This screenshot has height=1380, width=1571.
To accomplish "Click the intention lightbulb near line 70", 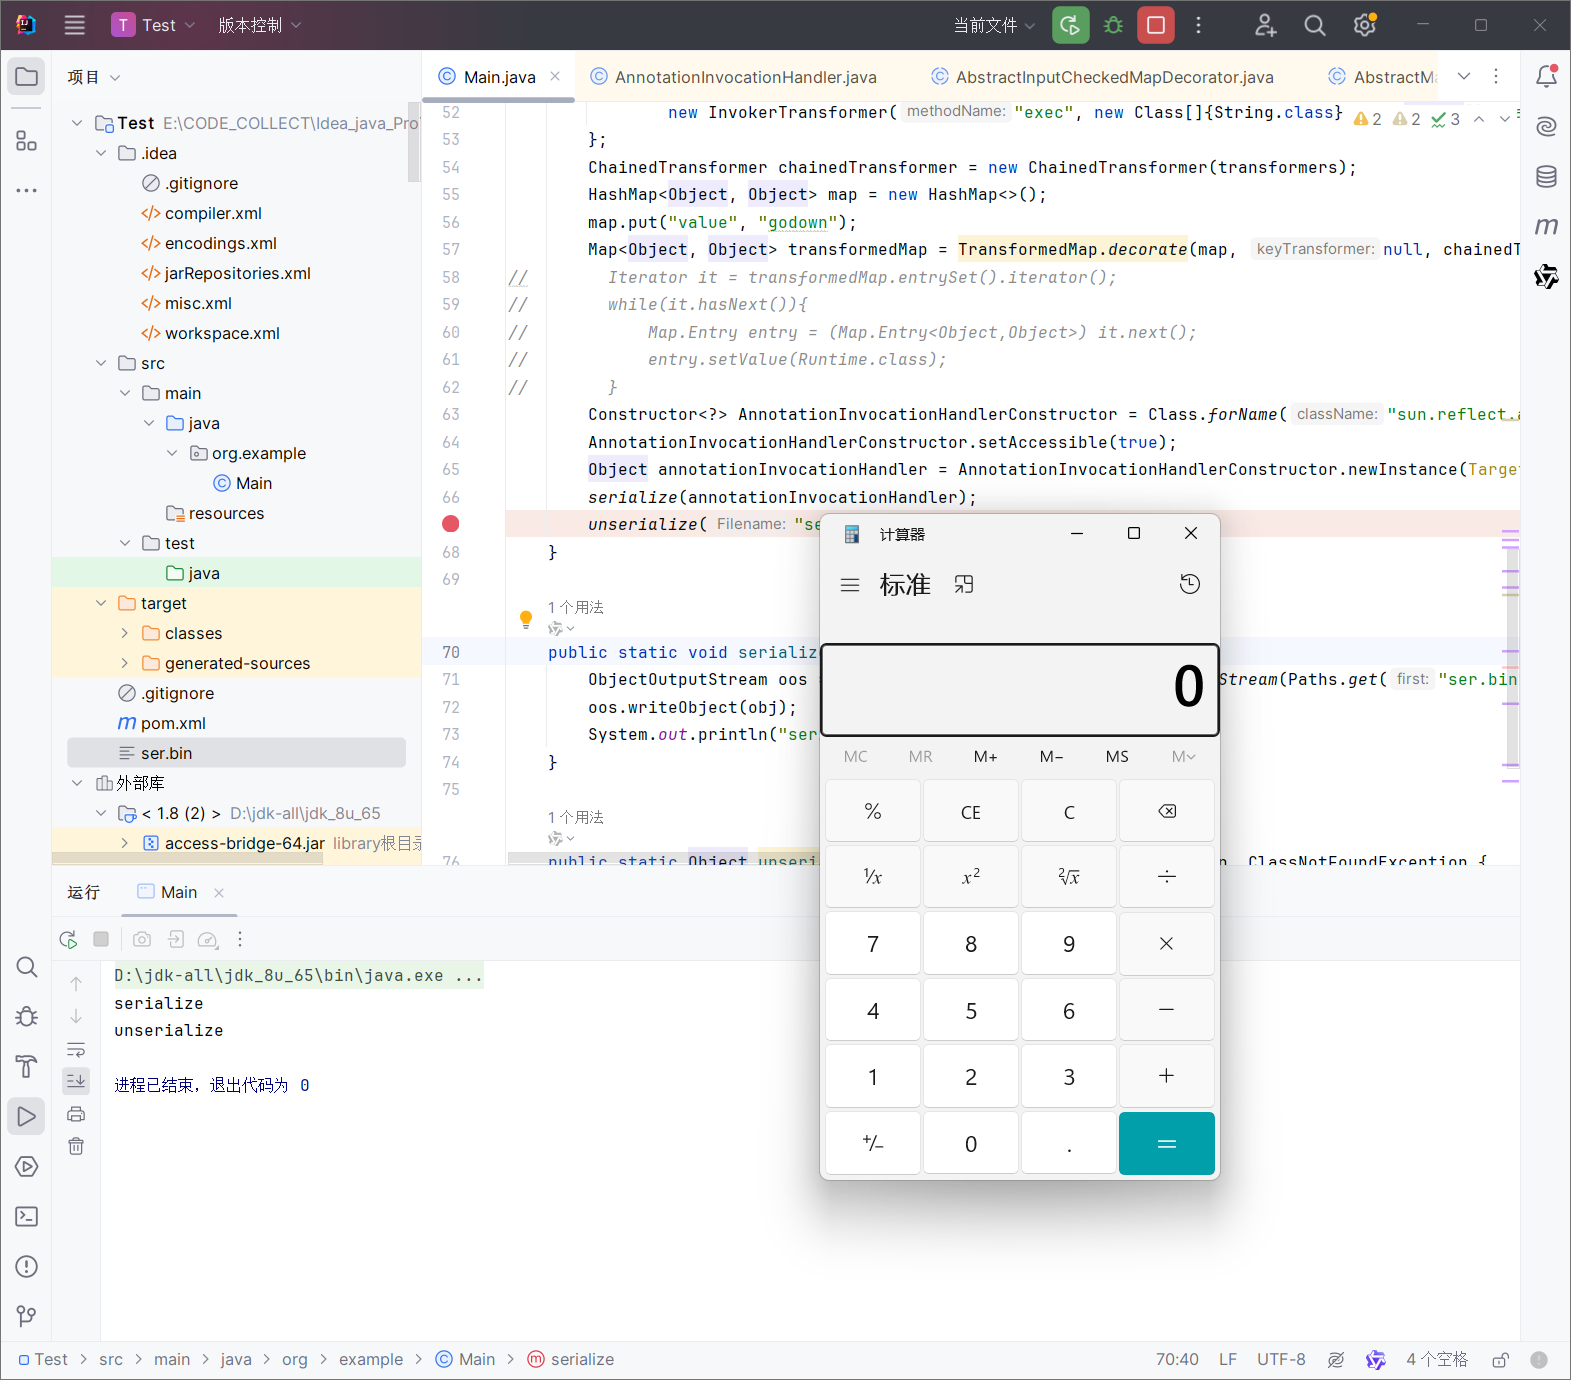I will click(526, 619).
